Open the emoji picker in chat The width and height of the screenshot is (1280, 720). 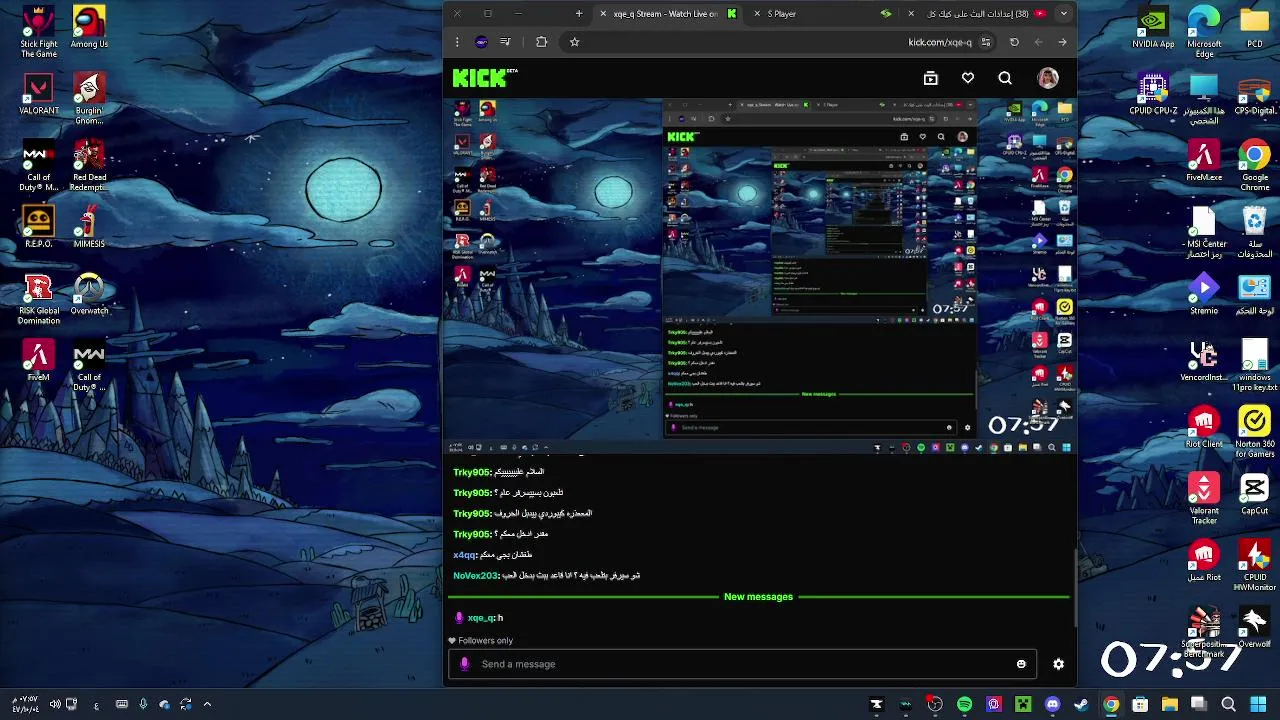pyautogui.click(x=1021, y=664)
